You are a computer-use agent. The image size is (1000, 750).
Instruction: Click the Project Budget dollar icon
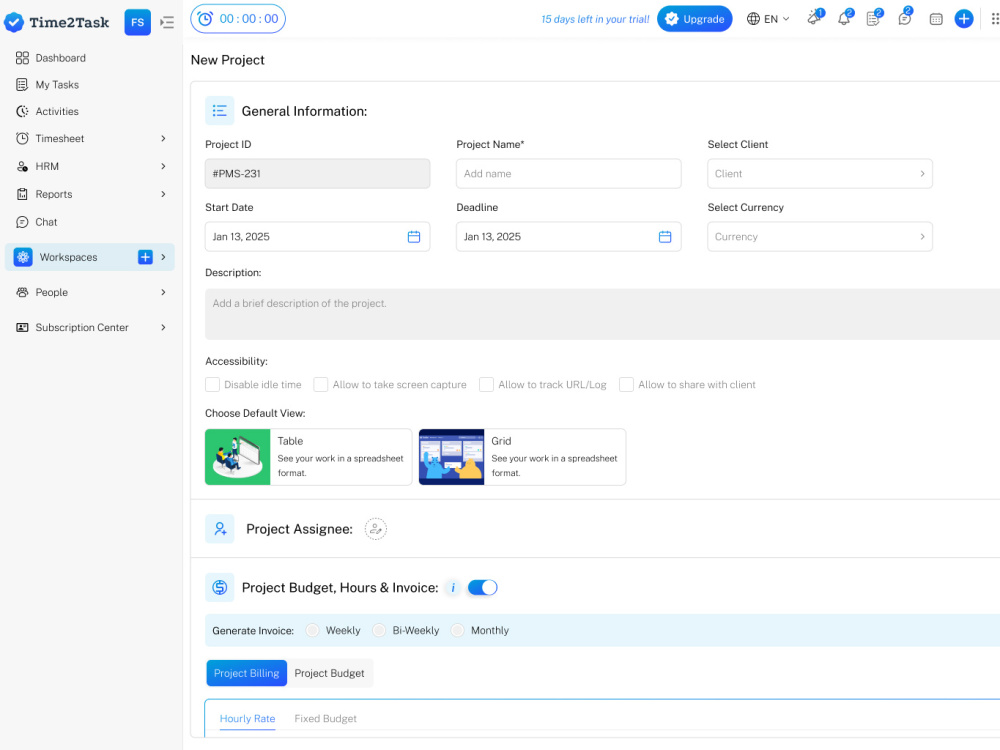point(219,587)
